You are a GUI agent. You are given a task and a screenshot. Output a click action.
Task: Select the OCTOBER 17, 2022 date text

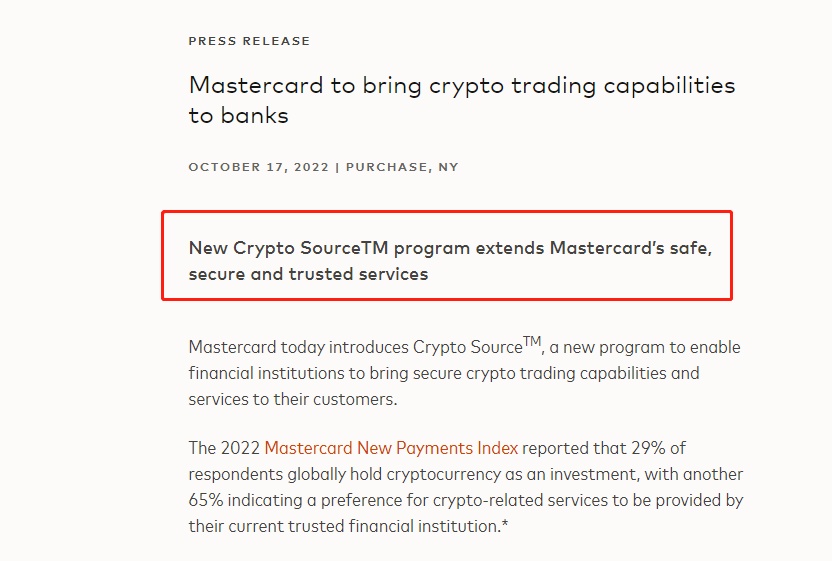259,167
